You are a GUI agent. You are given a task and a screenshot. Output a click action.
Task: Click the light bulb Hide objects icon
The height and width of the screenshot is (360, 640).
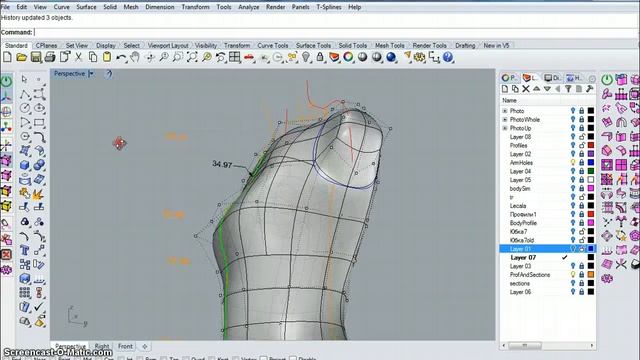pyautogui.click(x=306, y=57)
